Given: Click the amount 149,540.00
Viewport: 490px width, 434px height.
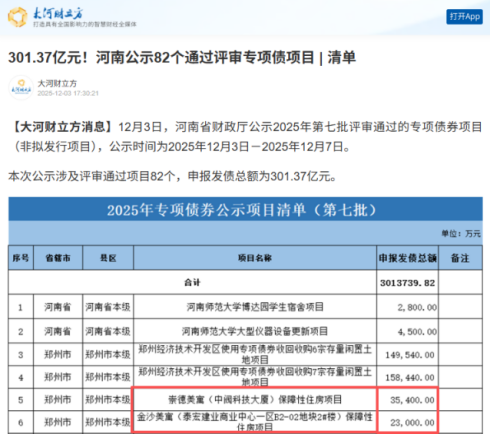Looking at the screenshot, I should pyautogui.click(x=410, y=355).
